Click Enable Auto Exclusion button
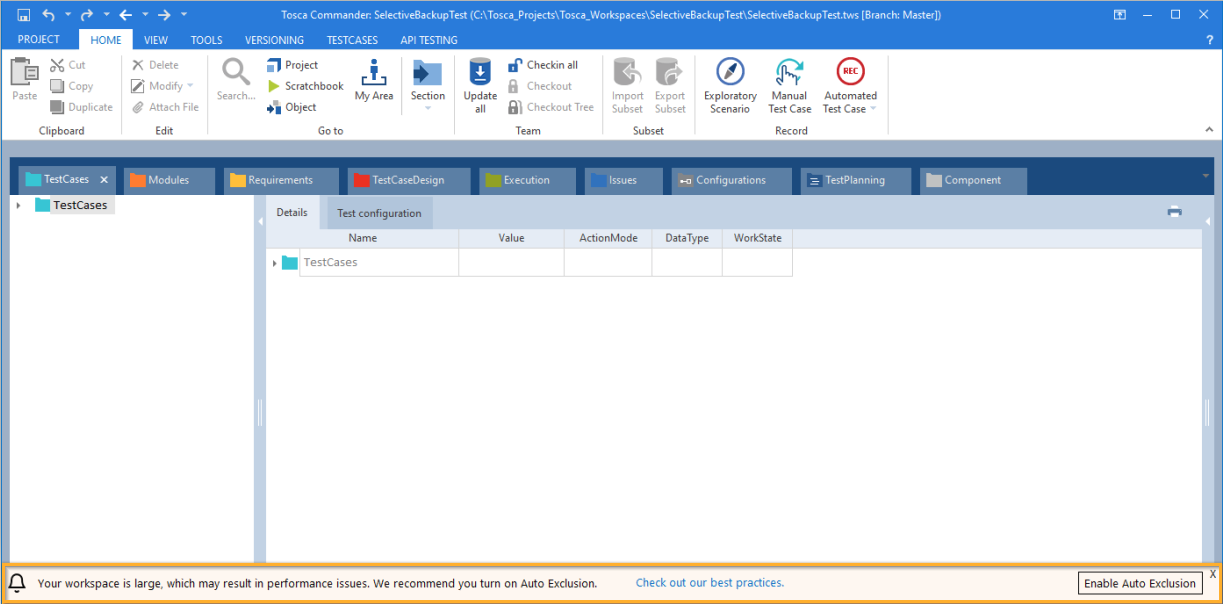This screenshot has width=1223, height=604. pos(1139,583)
